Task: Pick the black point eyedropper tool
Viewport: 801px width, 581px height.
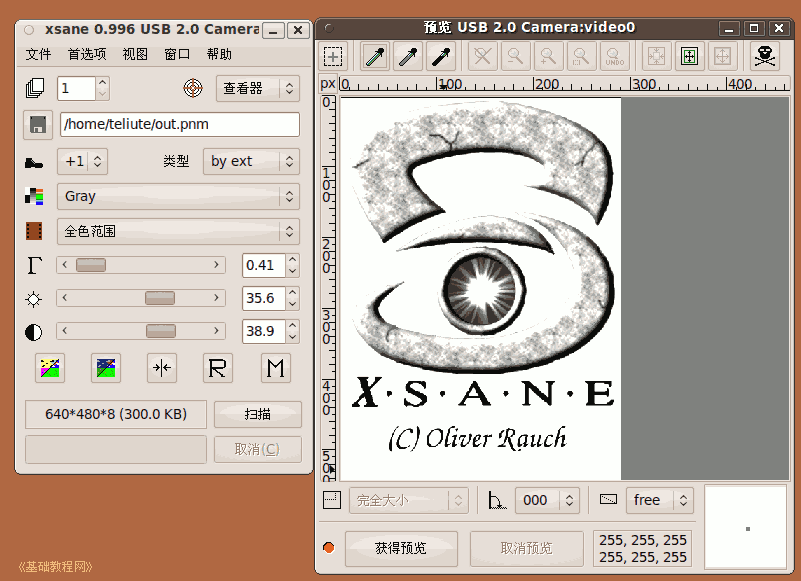Action: click(441, 56)
